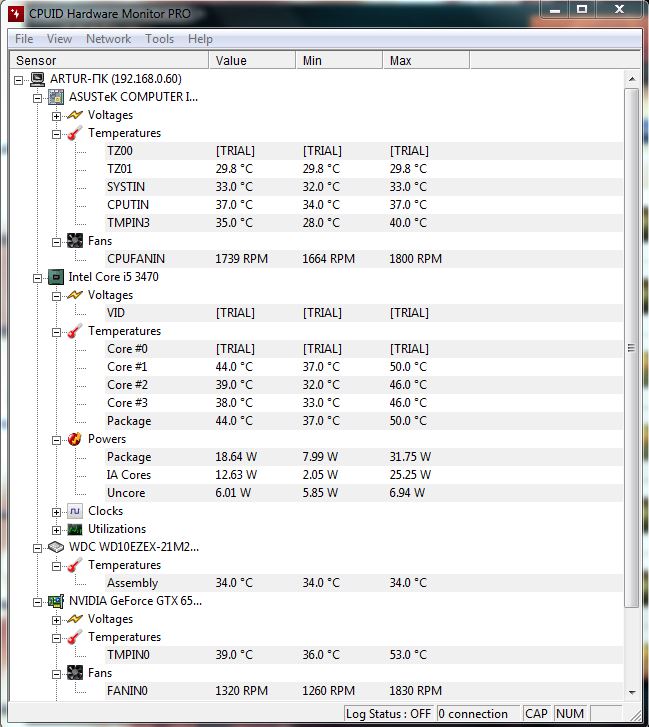
Task: Click the fan icon under ASUSTeK COMPUTER
Action: (x=75, y=241)
